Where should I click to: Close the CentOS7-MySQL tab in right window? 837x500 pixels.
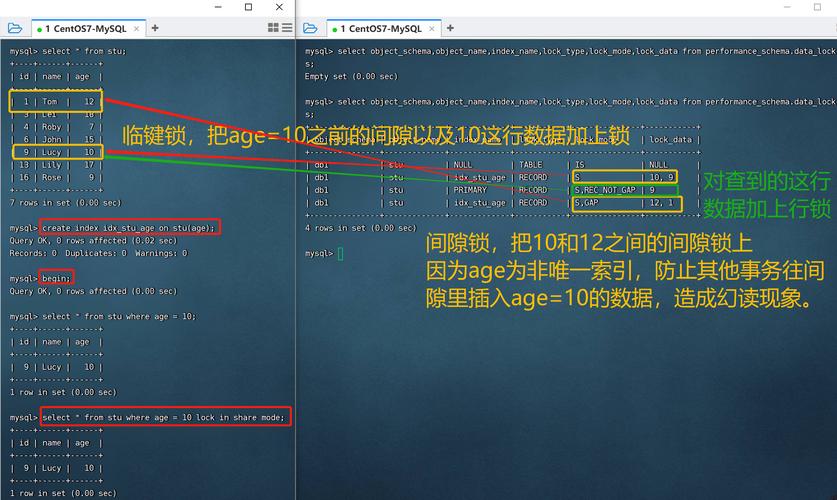click(432, 29)
